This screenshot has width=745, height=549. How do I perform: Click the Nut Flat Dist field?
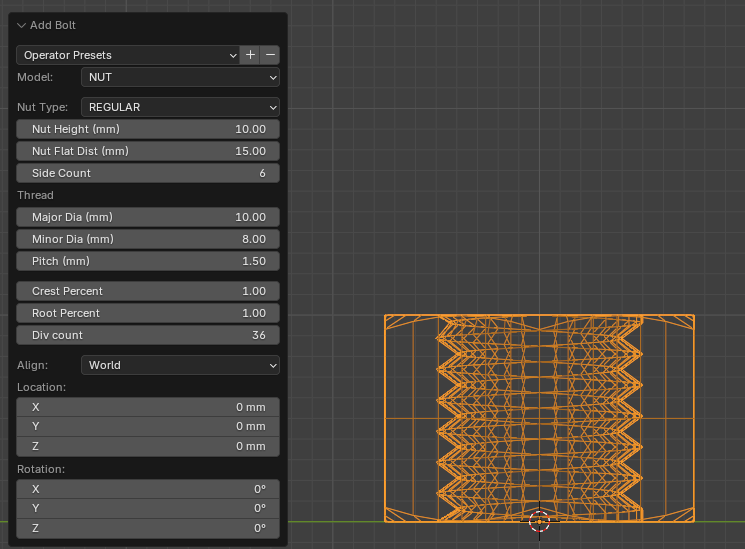[148, 151]
